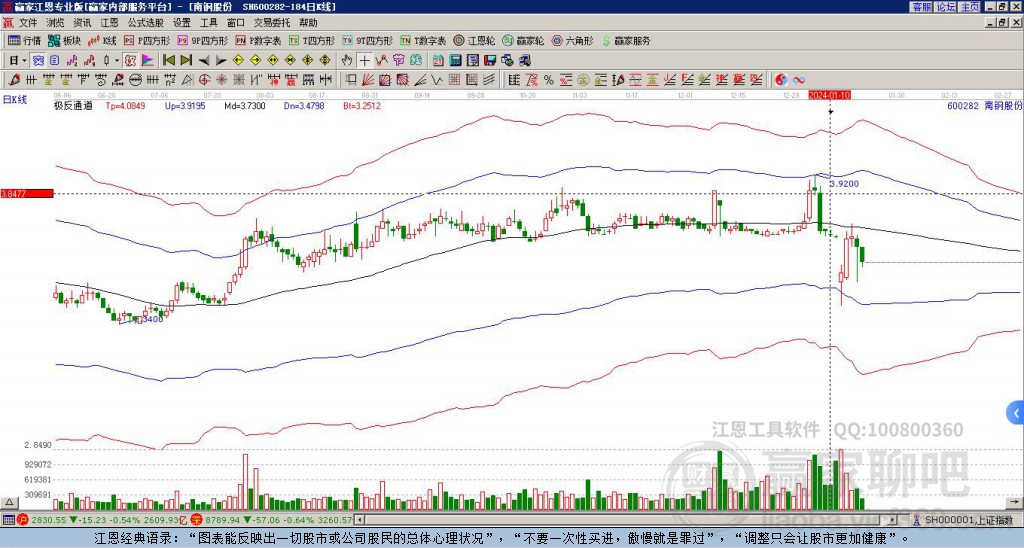Click horizontal scrollbar left arrow
This screenshot has width=1024, height=548.
click(x=359, y=520)
